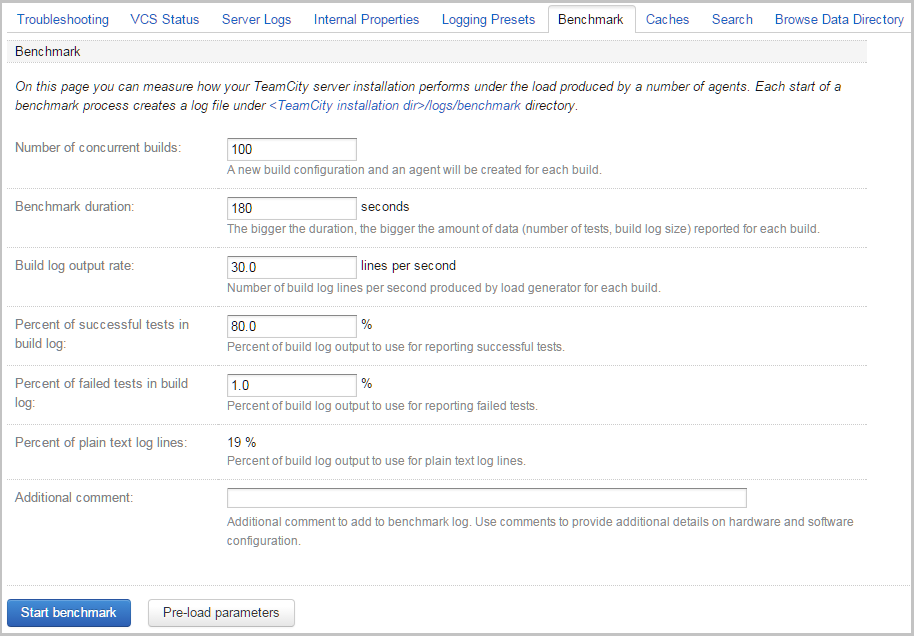The image size is (914, 637).
Task: Click the 19 % plain text value
Action: (241, 442)
